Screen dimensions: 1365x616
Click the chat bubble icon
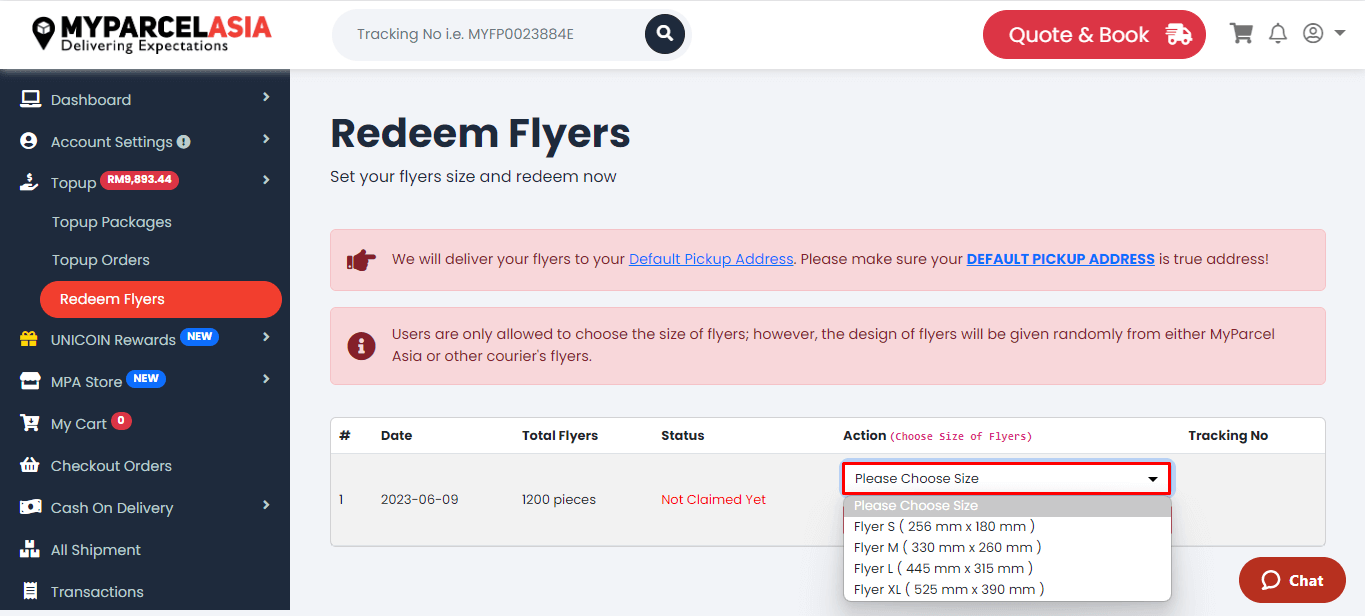coord(1270,580)
